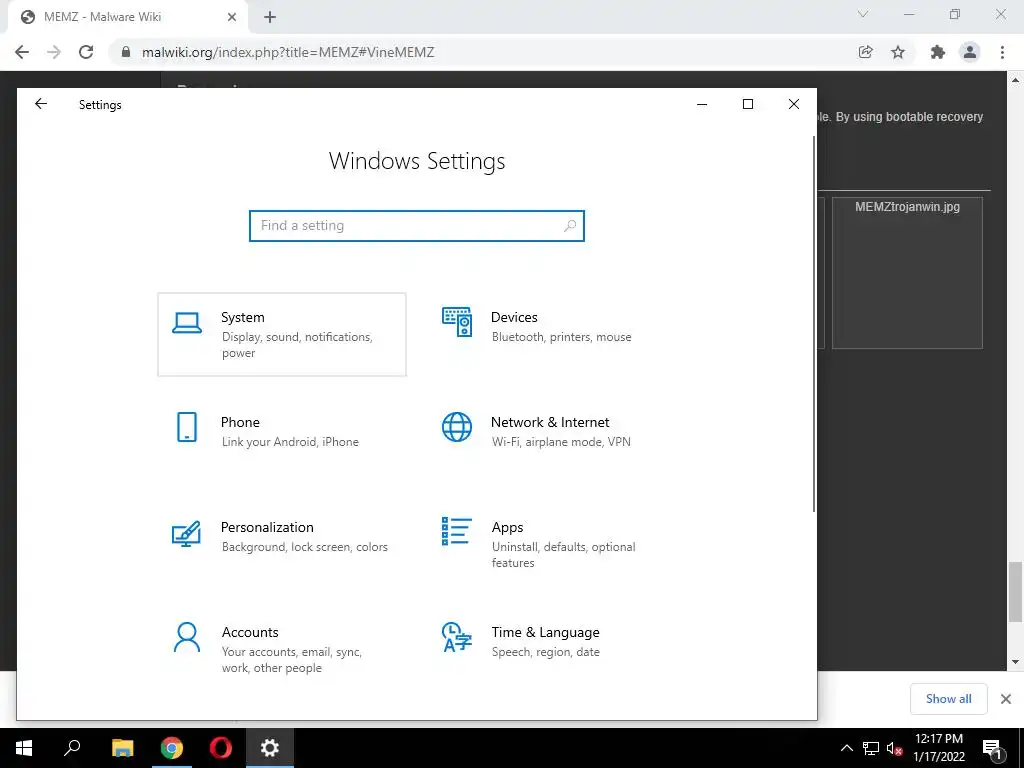1024x768 pixels.
Task: Click muted volume tray icon
Action: coord(895,748)
